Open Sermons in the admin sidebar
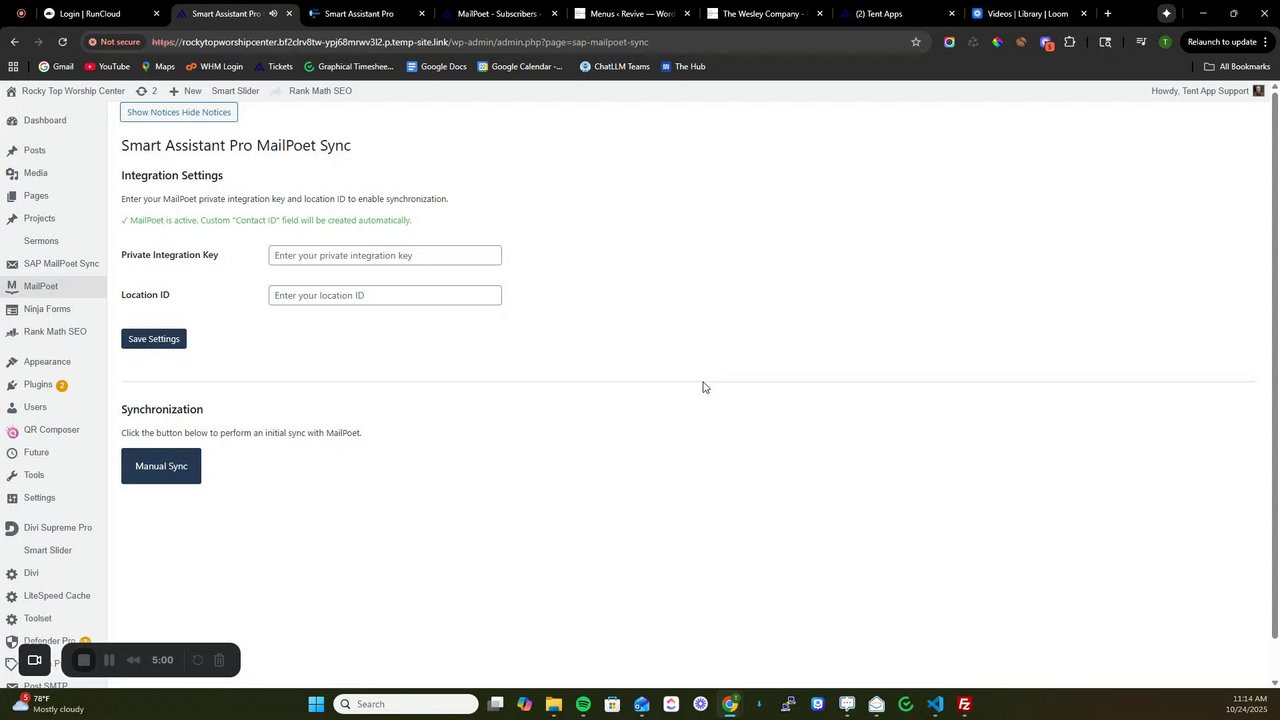Screen dimensions: 1280x720 pos(41,241)
